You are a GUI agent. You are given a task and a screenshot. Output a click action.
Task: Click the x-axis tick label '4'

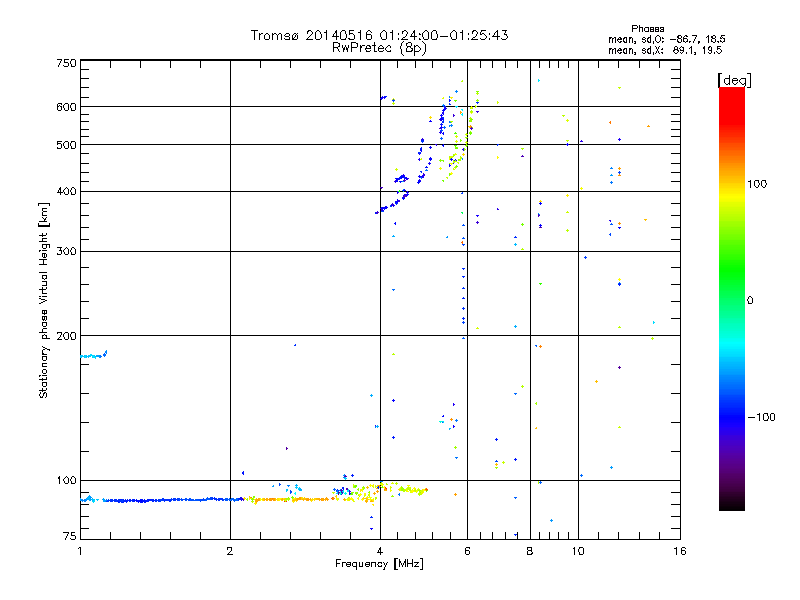(380, 551)
